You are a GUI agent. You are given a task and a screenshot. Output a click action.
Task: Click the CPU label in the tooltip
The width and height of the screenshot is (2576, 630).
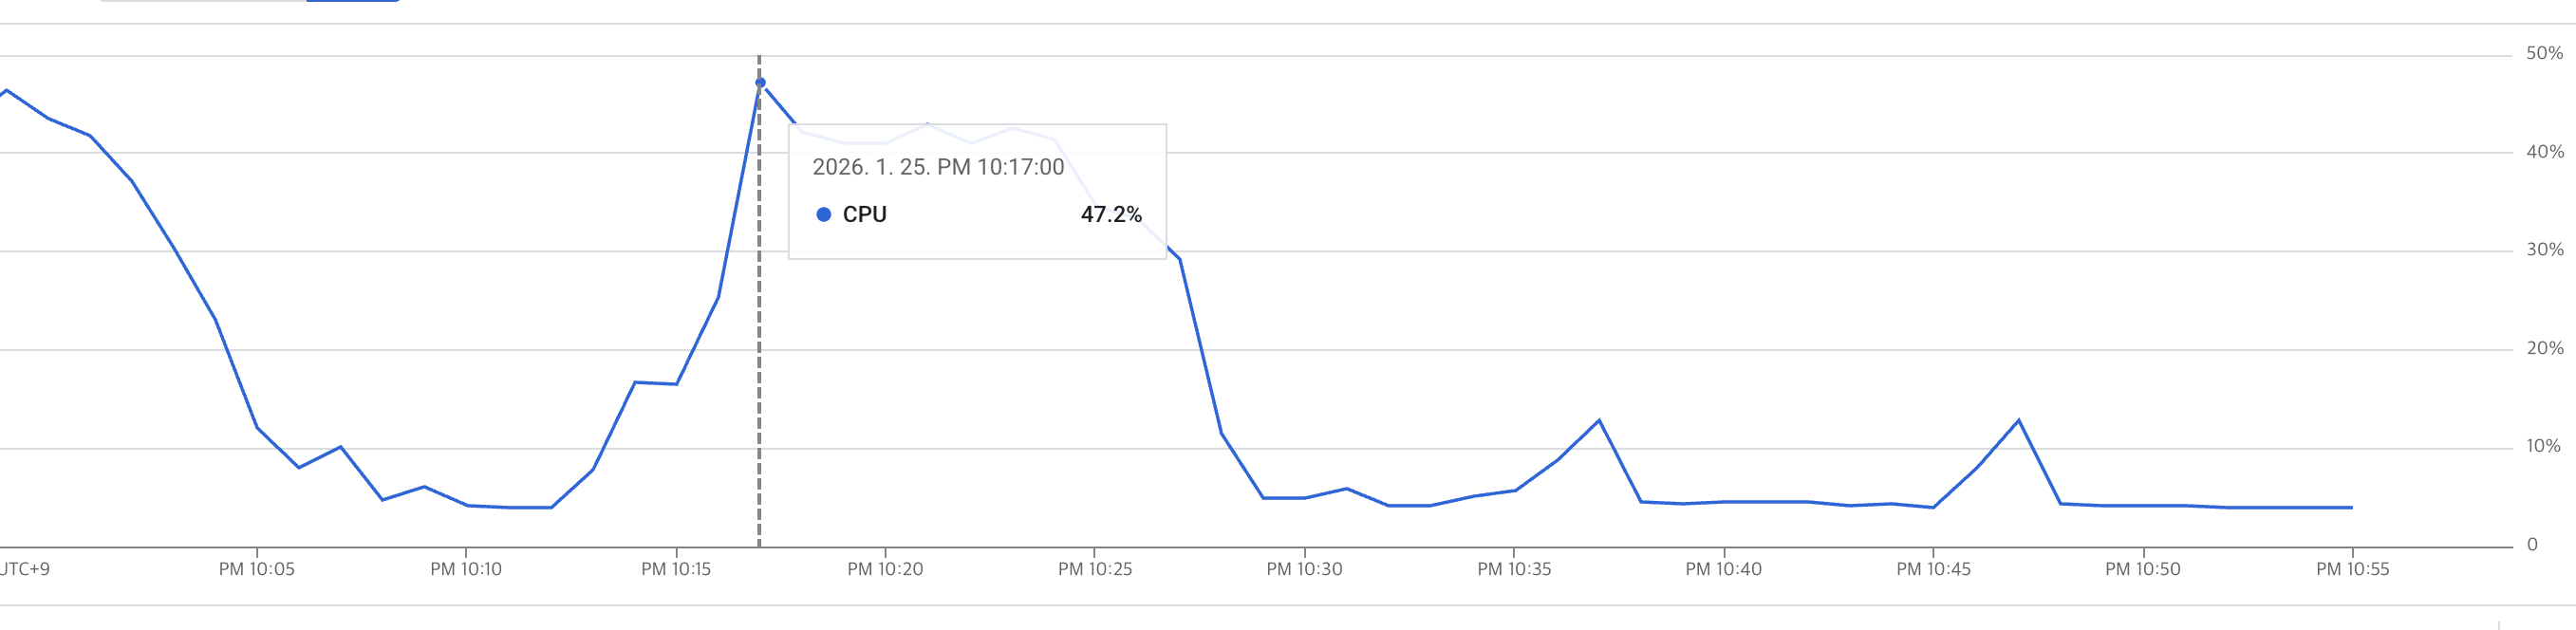coord(864,215)
